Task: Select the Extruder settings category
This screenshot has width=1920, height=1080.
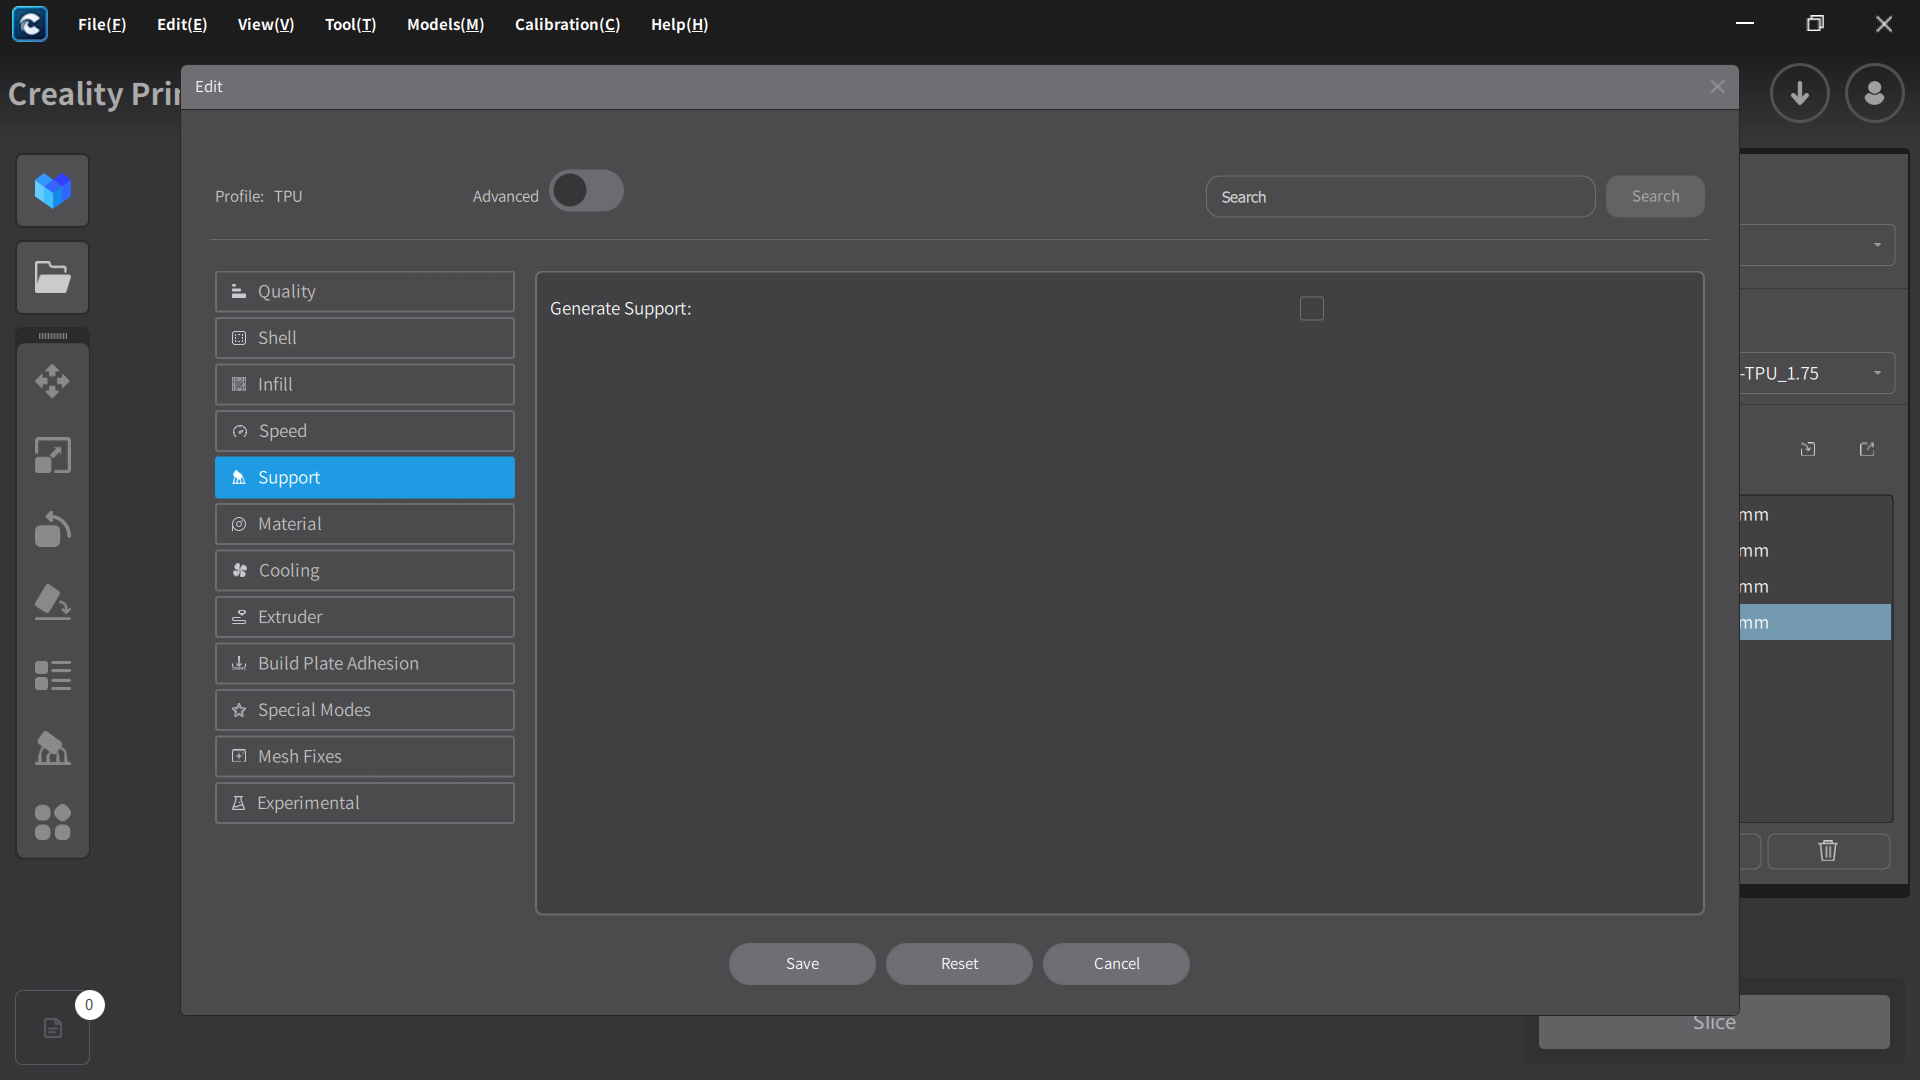Action: [x=365, y=617]
